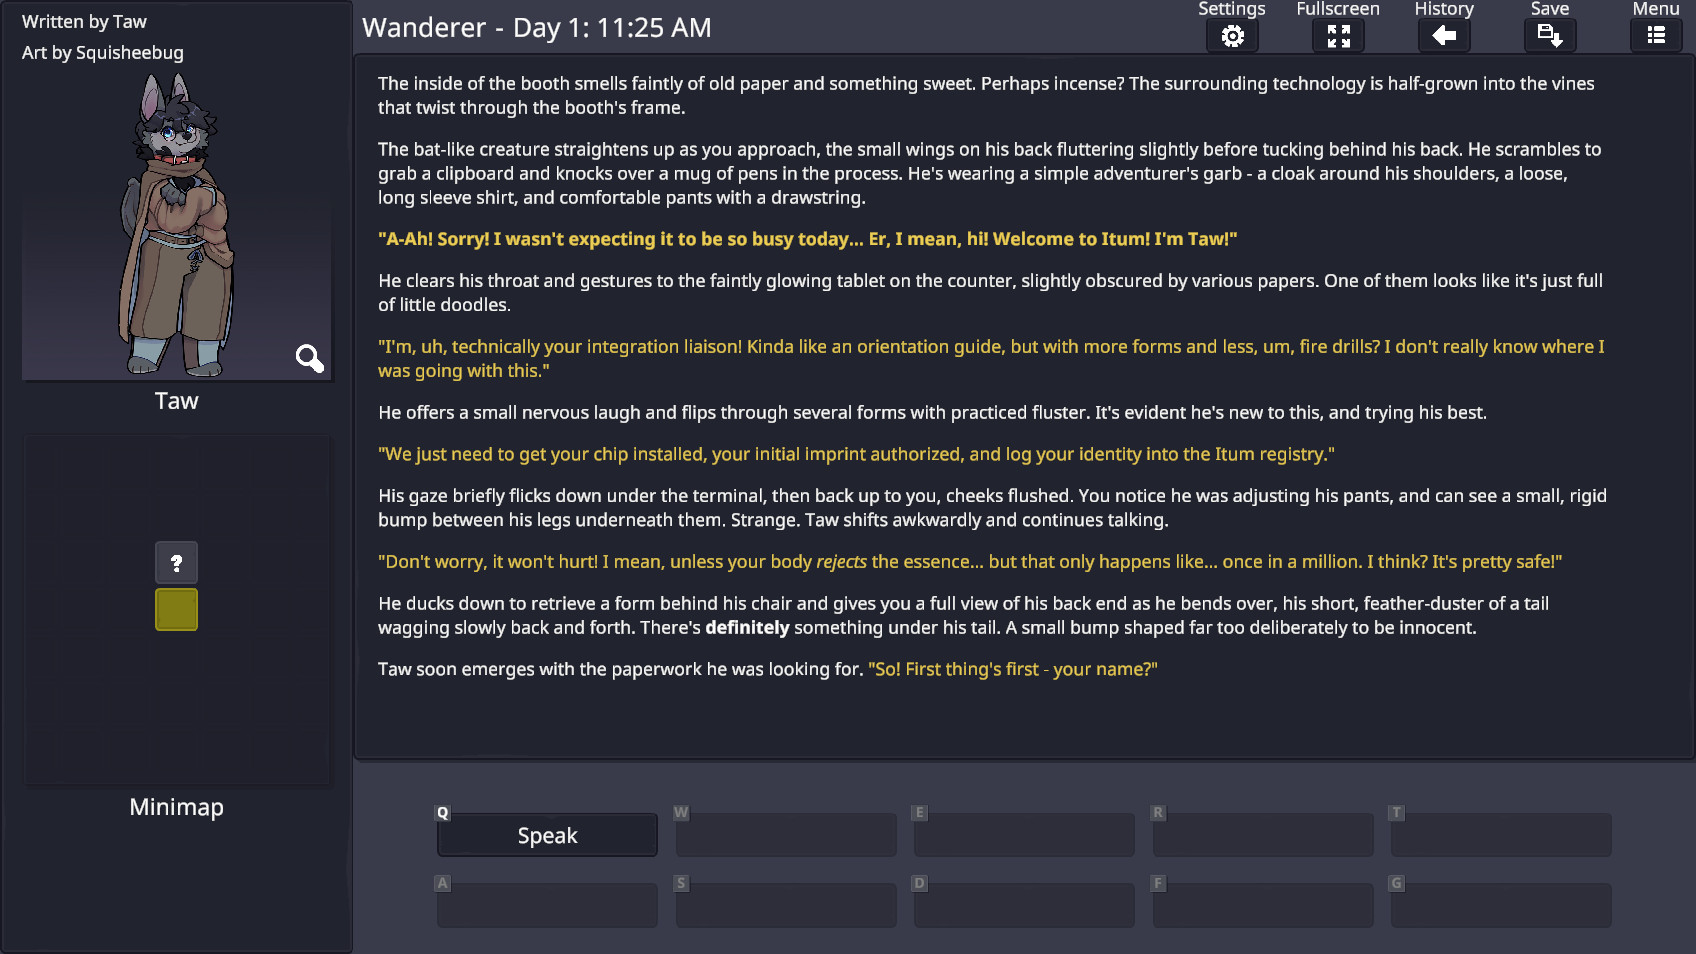This screenshot has width=1696, height=954.
Task: Click the empty W action slot
Action: tap(786, 835)
